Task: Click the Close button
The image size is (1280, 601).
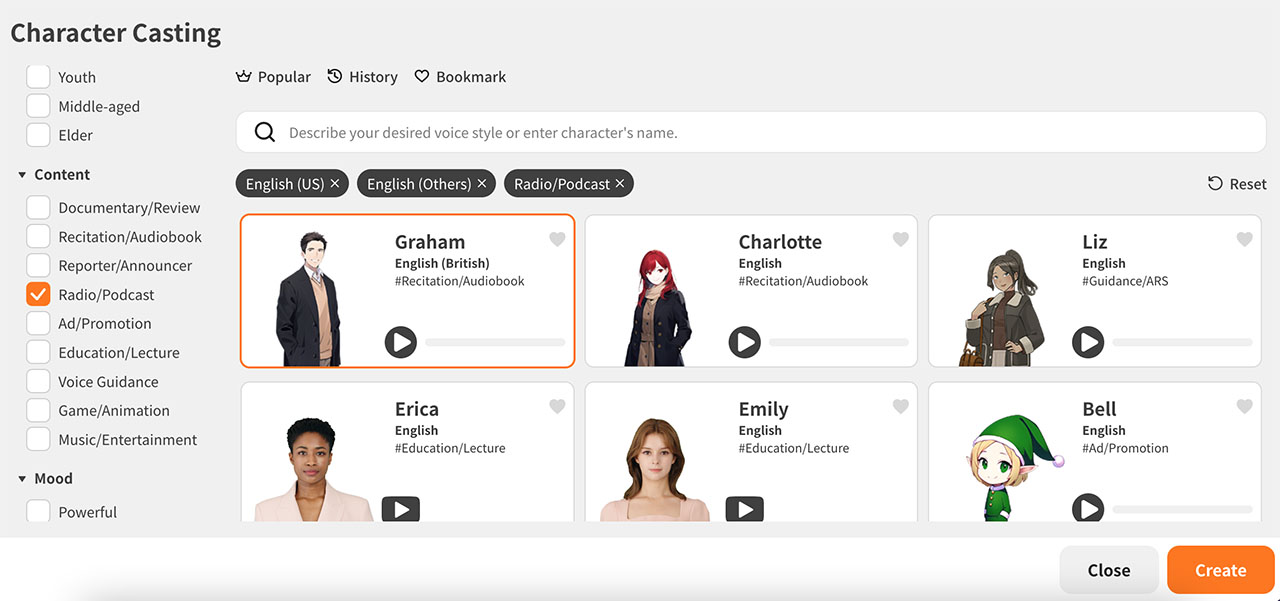Action: tap(1108, 570)
